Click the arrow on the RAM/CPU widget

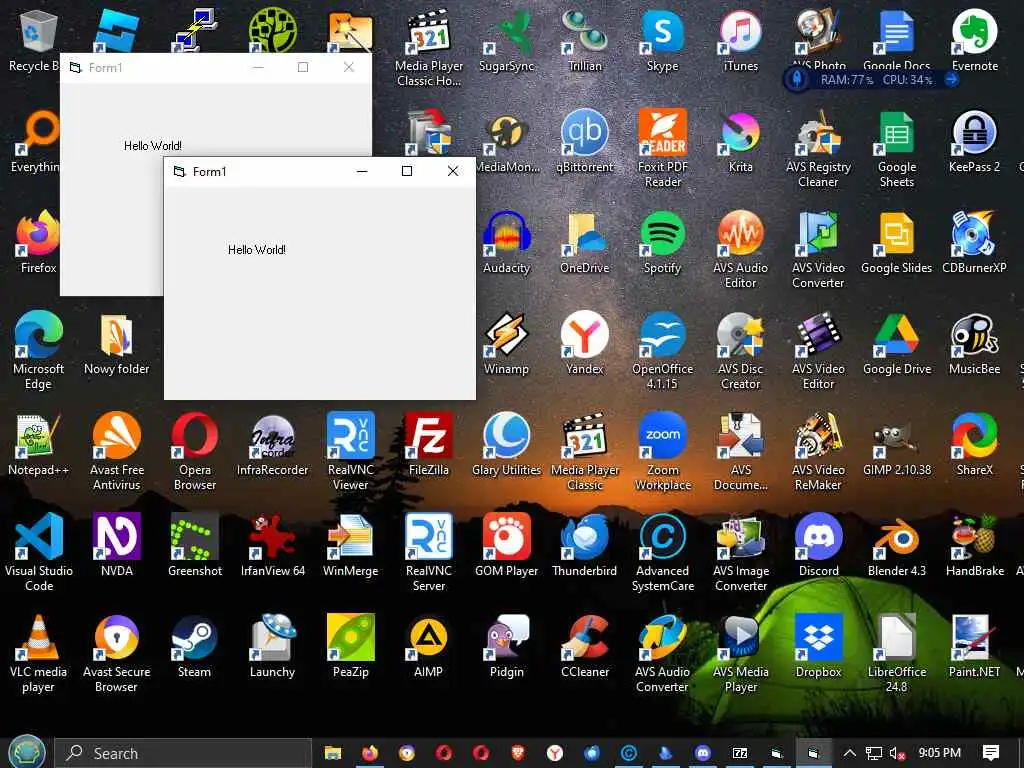[x=952, y=80]
